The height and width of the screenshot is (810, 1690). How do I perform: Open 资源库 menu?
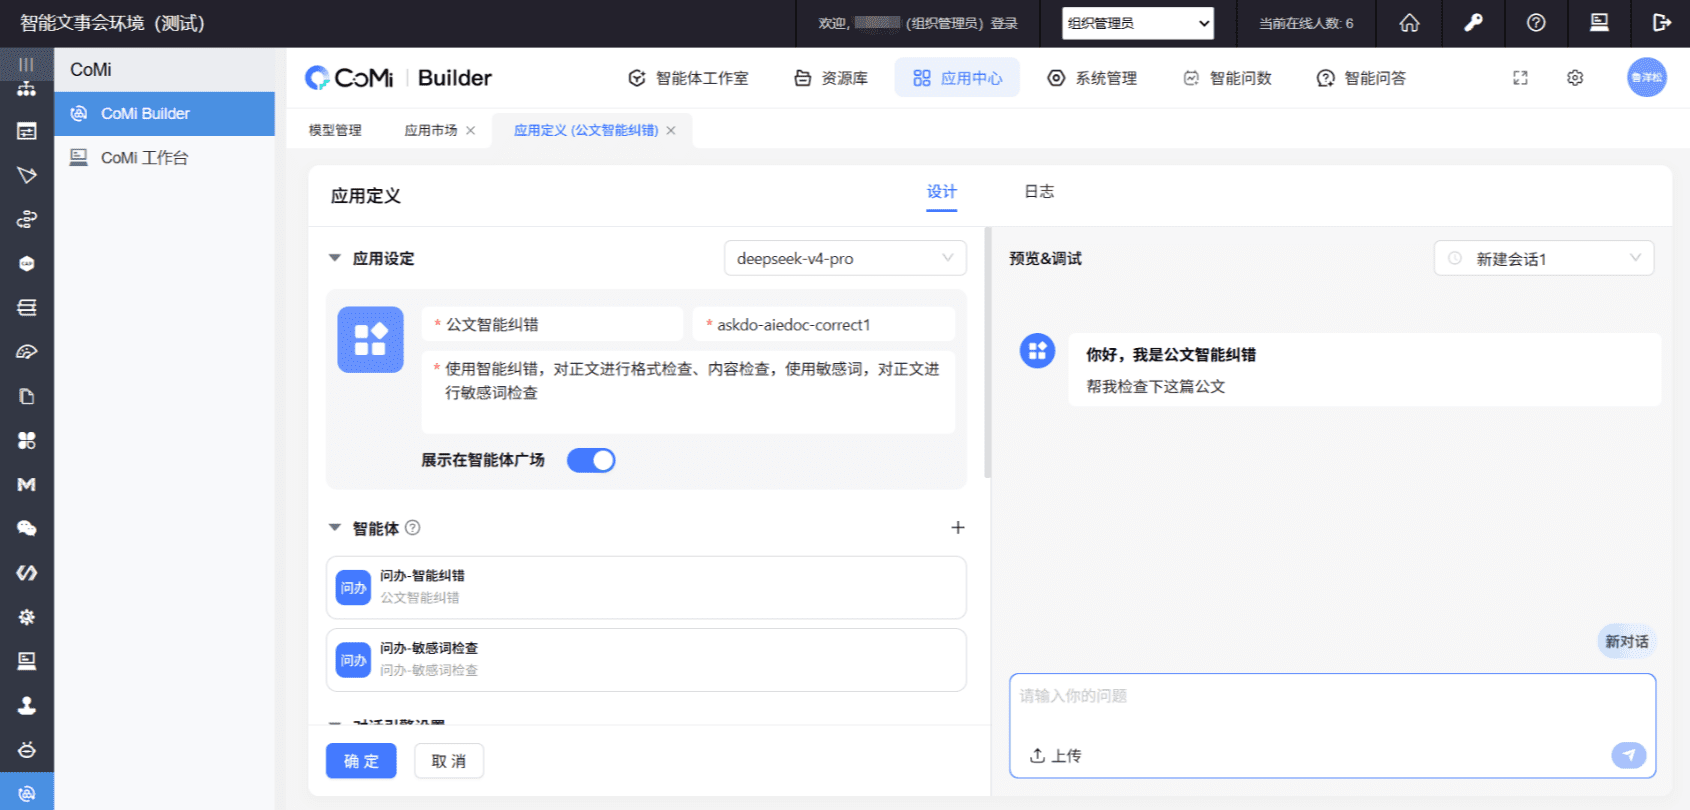coord(831,78)
